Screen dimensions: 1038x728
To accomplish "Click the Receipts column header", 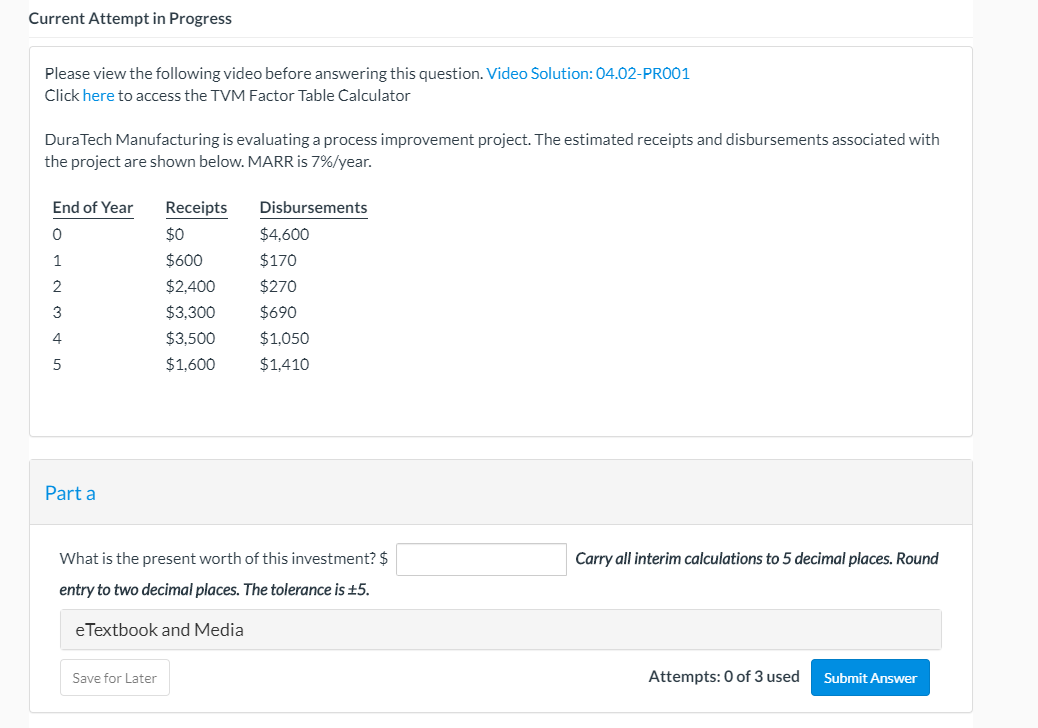I will click(x=196, y=207).
